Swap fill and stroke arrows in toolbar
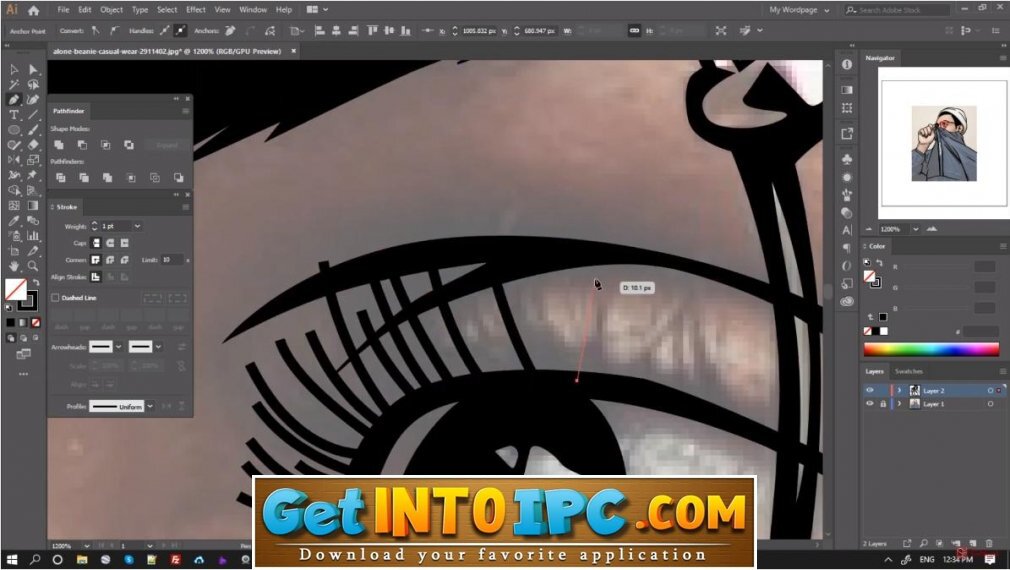This screenshot has width=1010, height=570. point(36,282)
